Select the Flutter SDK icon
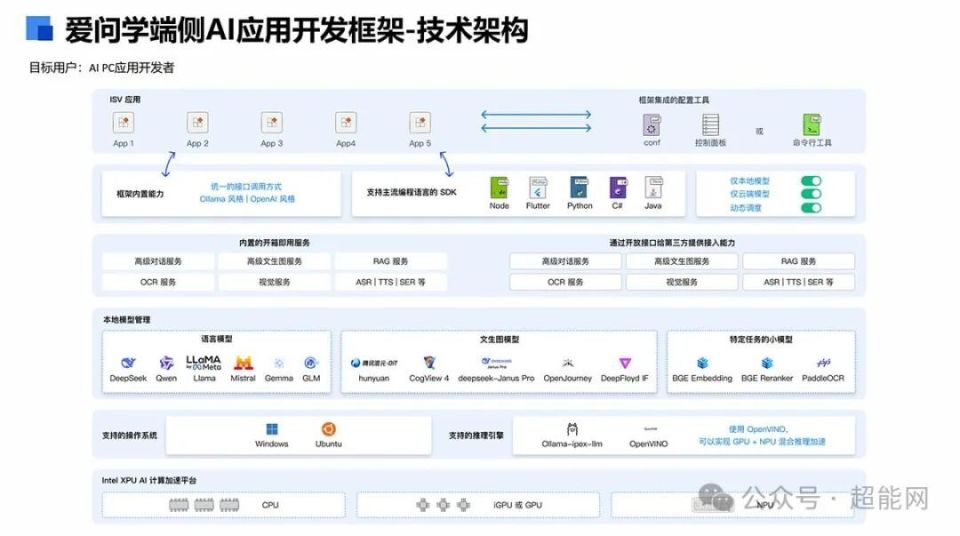960x536 pixels. pos(538,187)
